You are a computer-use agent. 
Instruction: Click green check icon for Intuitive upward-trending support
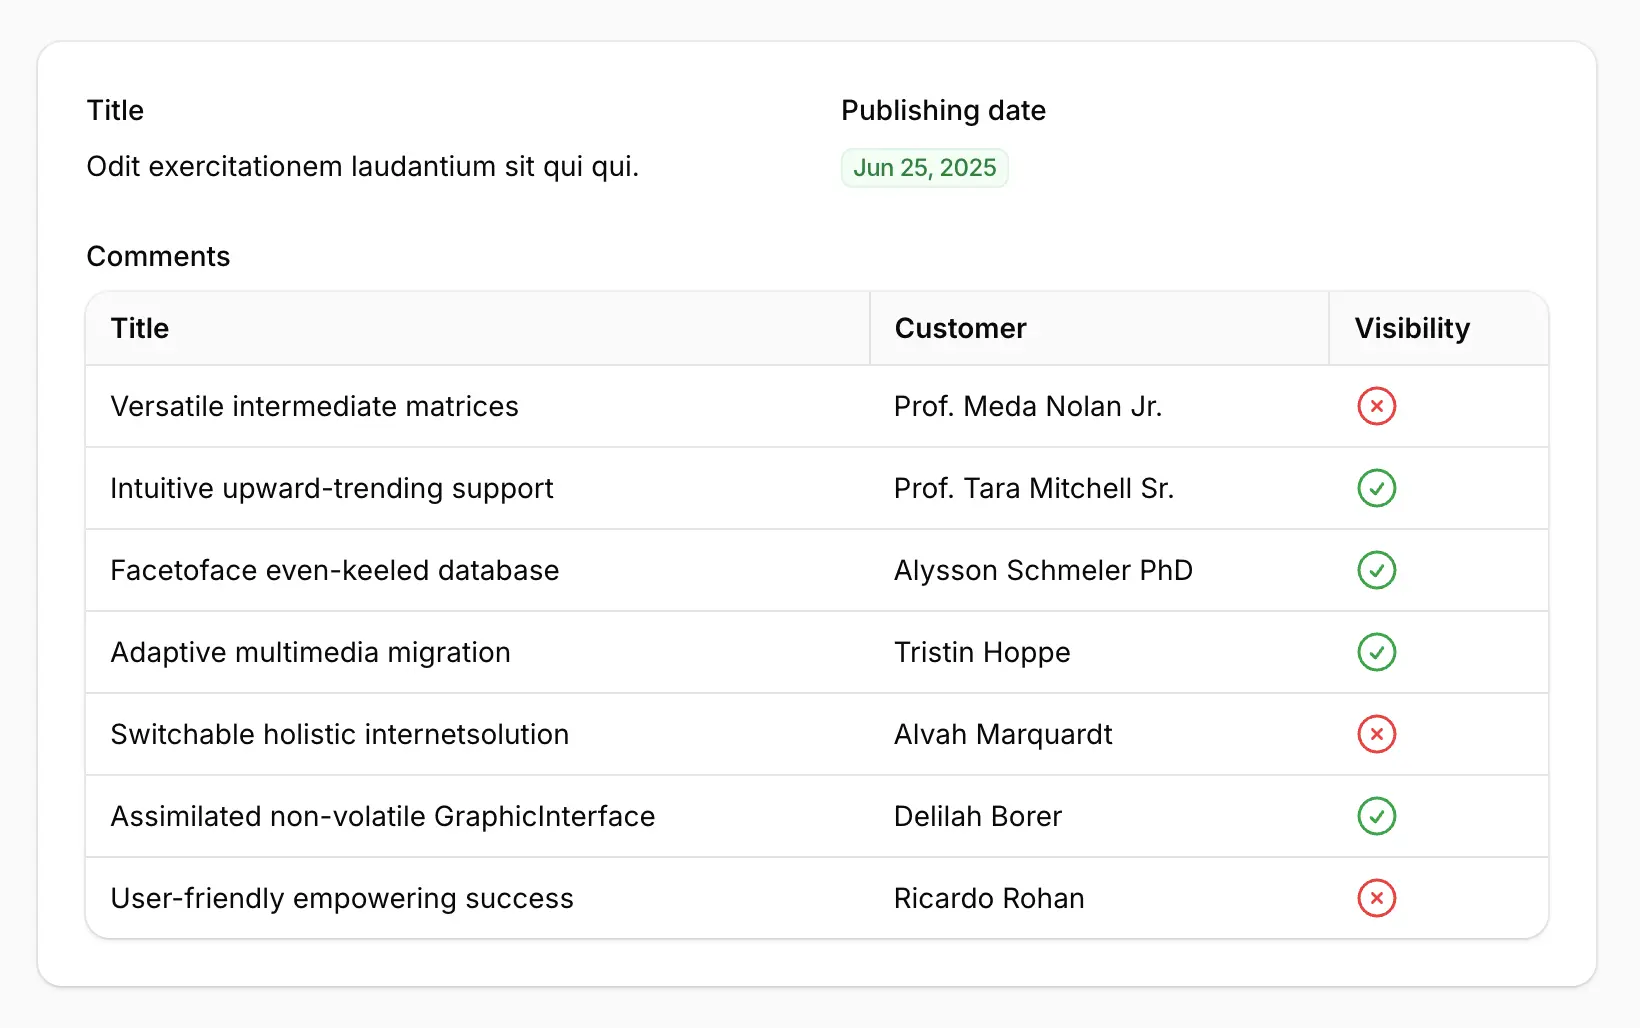(1376, 488)
